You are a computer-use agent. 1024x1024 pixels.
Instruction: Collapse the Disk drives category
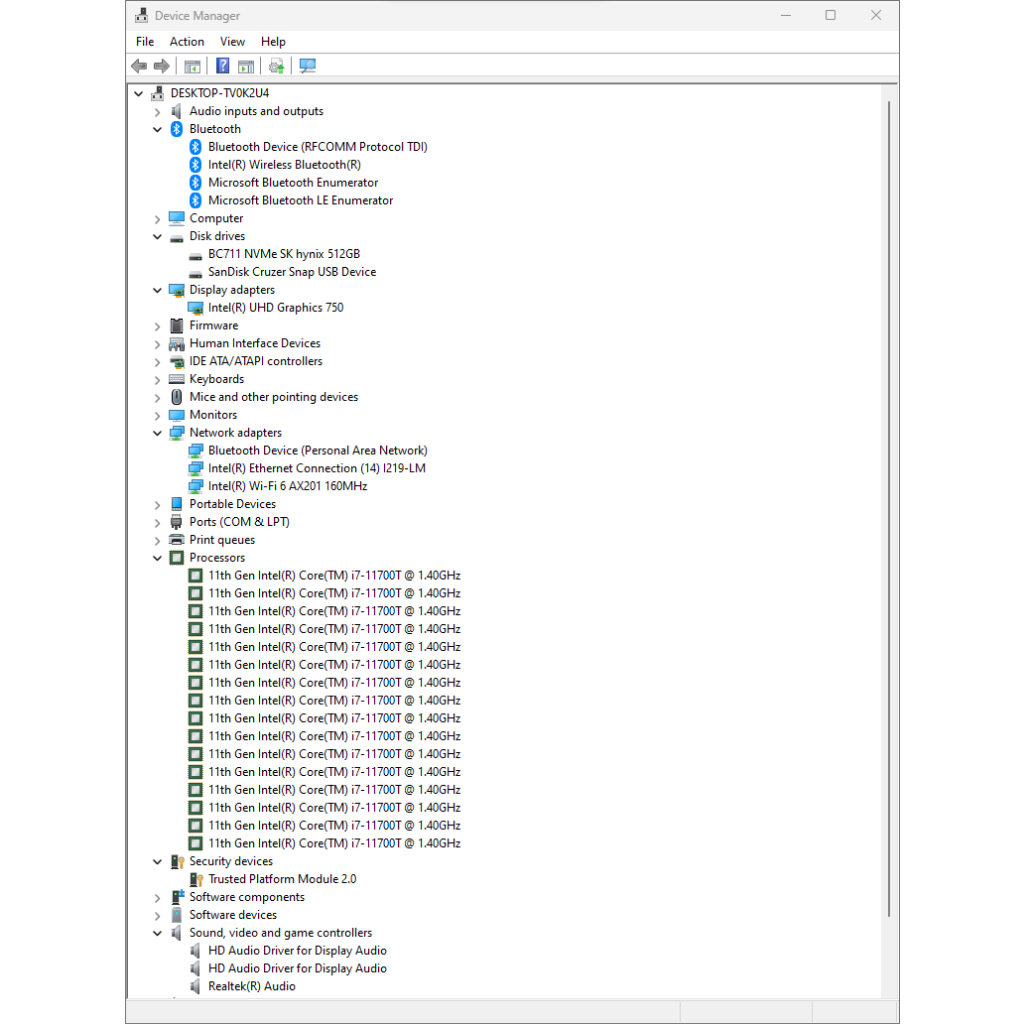158,237
